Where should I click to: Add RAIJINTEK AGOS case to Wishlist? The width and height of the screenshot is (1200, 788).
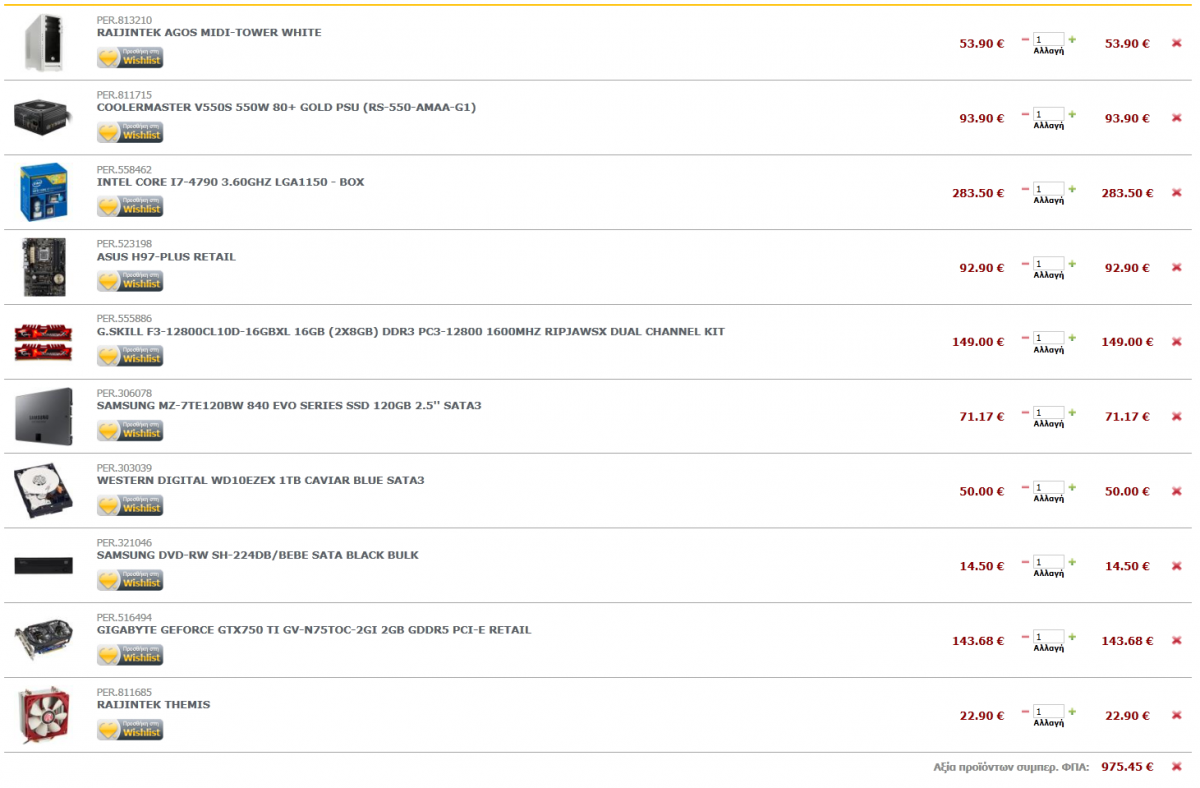[x=130, y=58]
